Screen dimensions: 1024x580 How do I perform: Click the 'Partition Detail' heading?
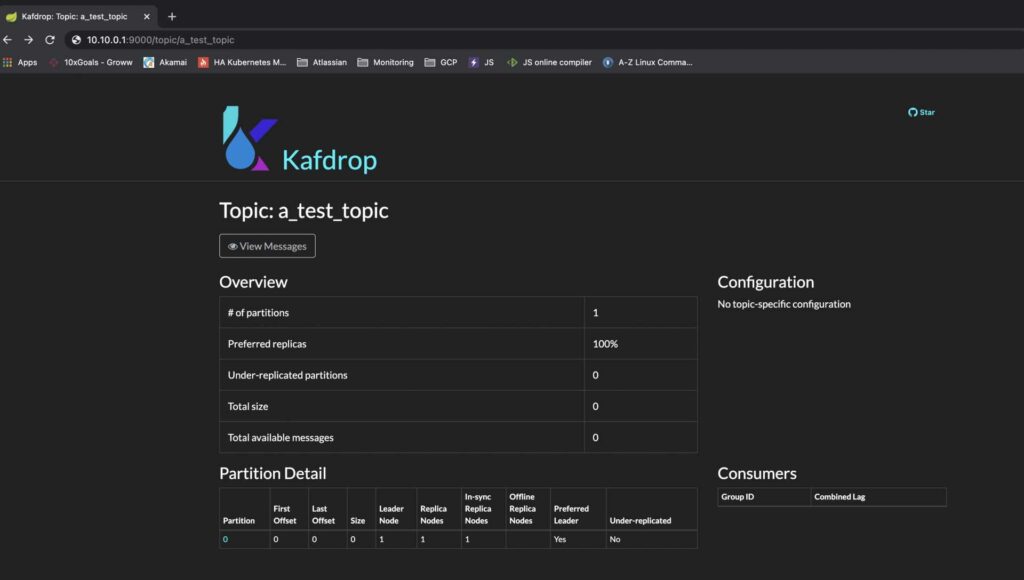[272, 473]
